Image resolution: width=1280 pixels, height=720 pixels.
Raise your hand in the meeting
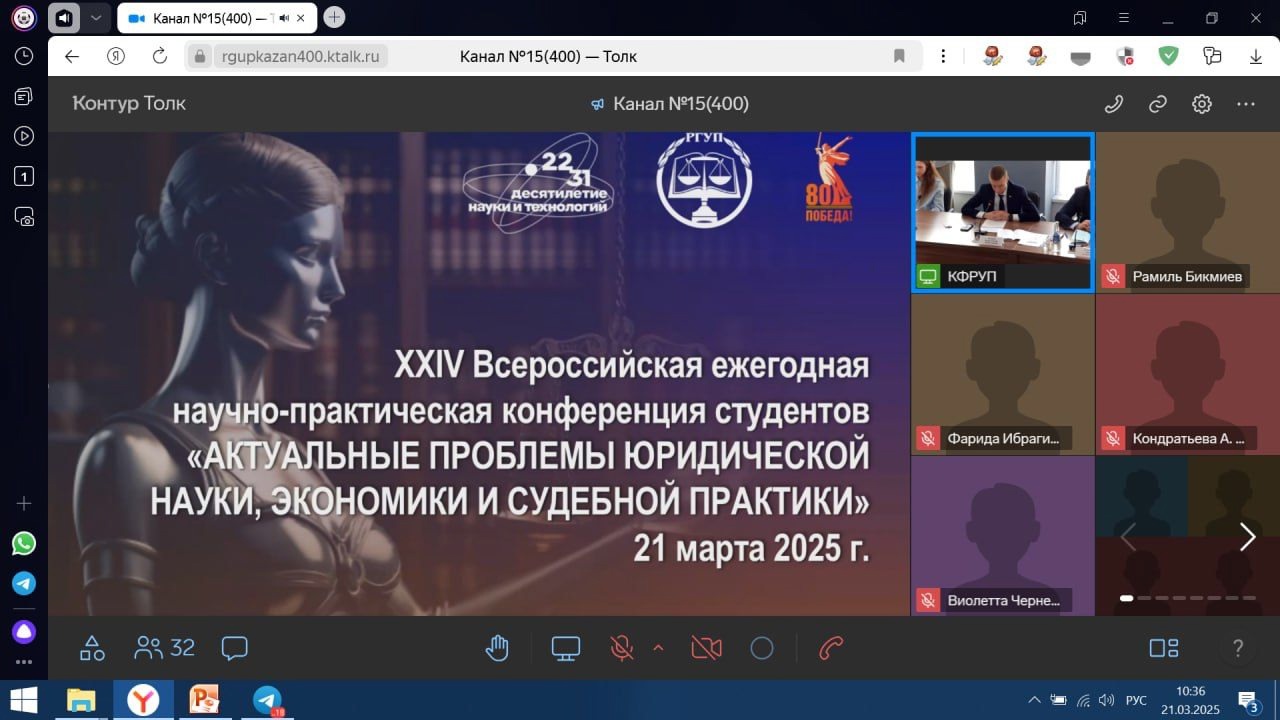pos(497,647)
